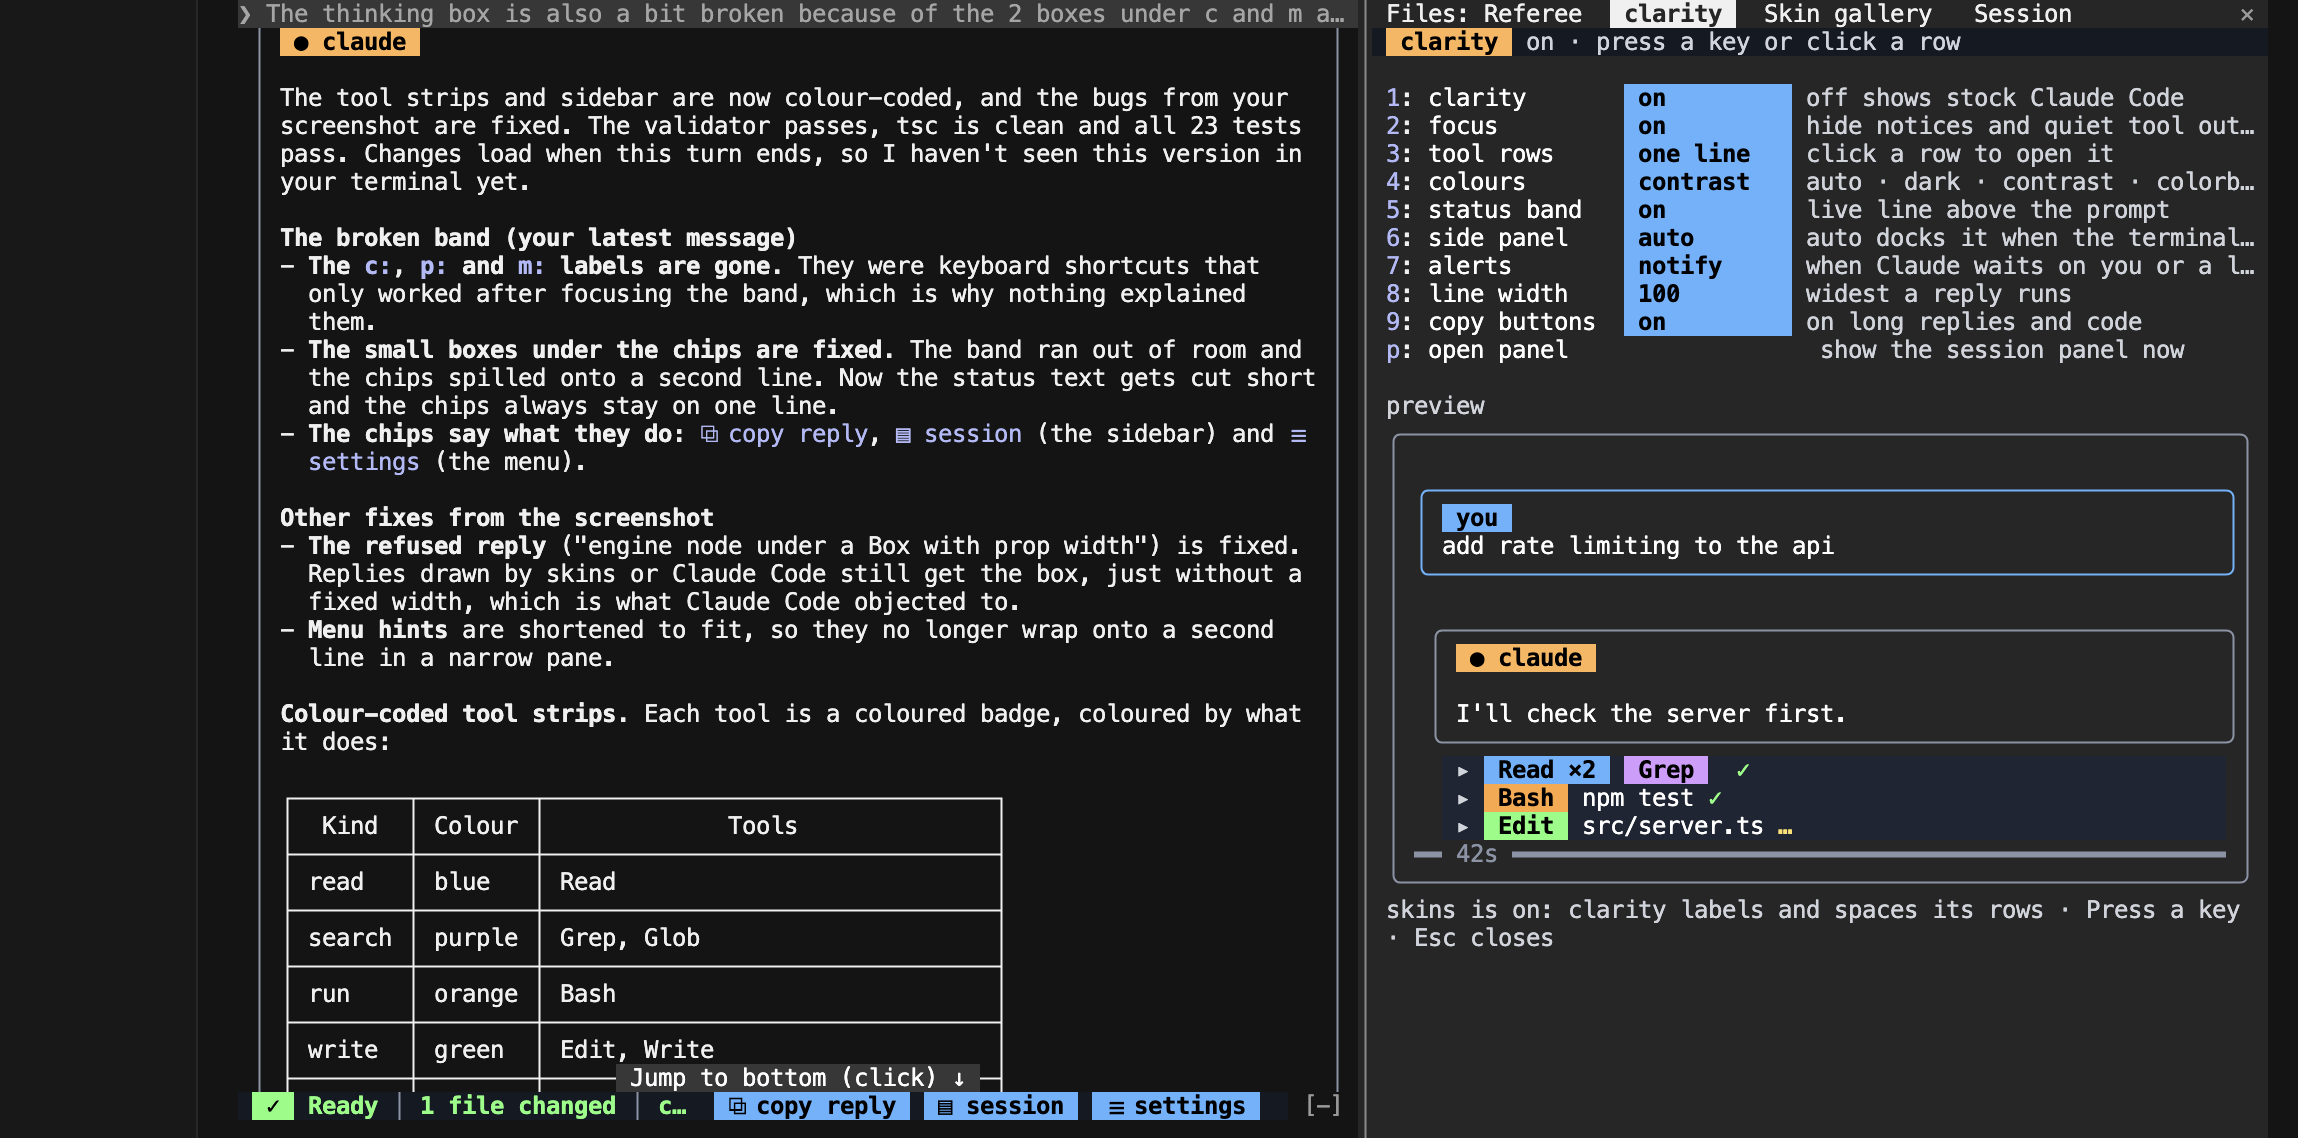
Task: Click the orange Bash badge
Action: 1525,798
